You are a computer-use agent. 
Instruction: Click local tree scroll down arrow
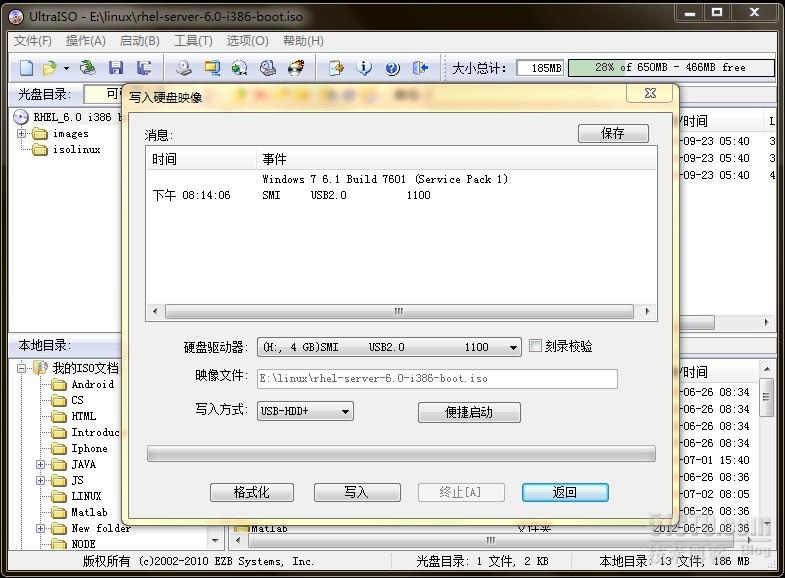[215, 540]
